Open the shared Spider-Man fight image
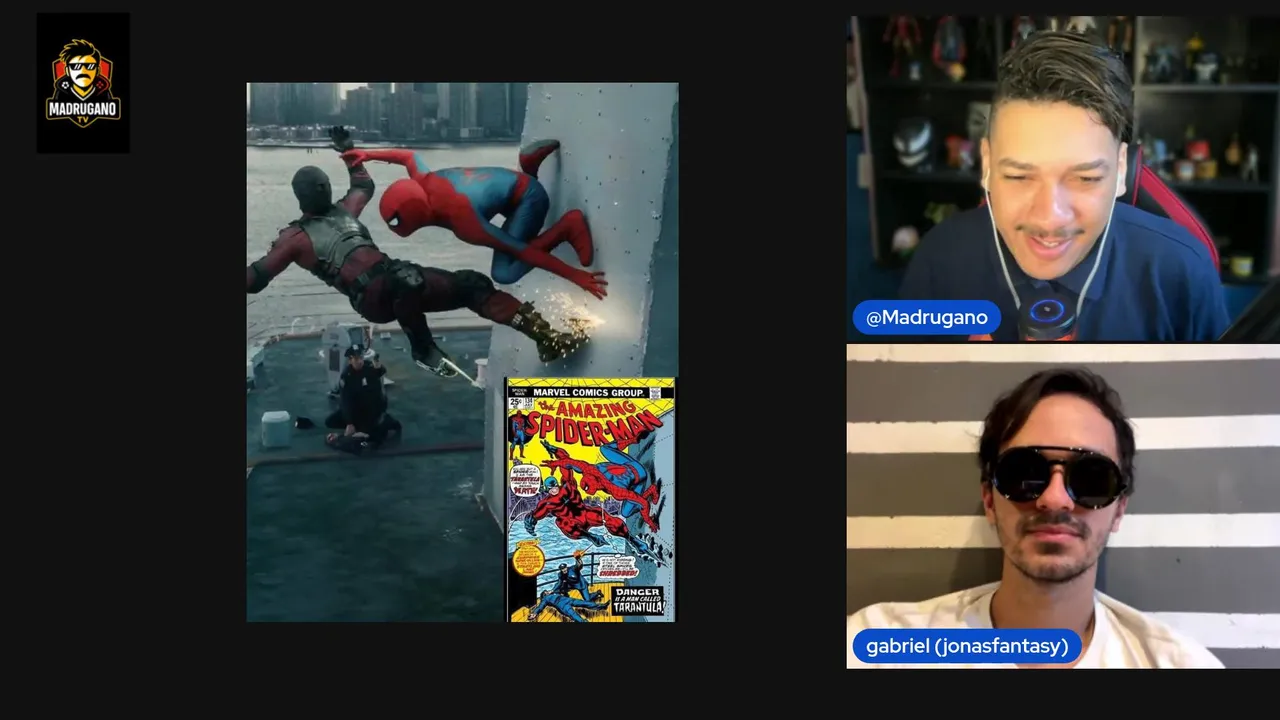This screenshot has width=1280, height=720. pos(462,352)
